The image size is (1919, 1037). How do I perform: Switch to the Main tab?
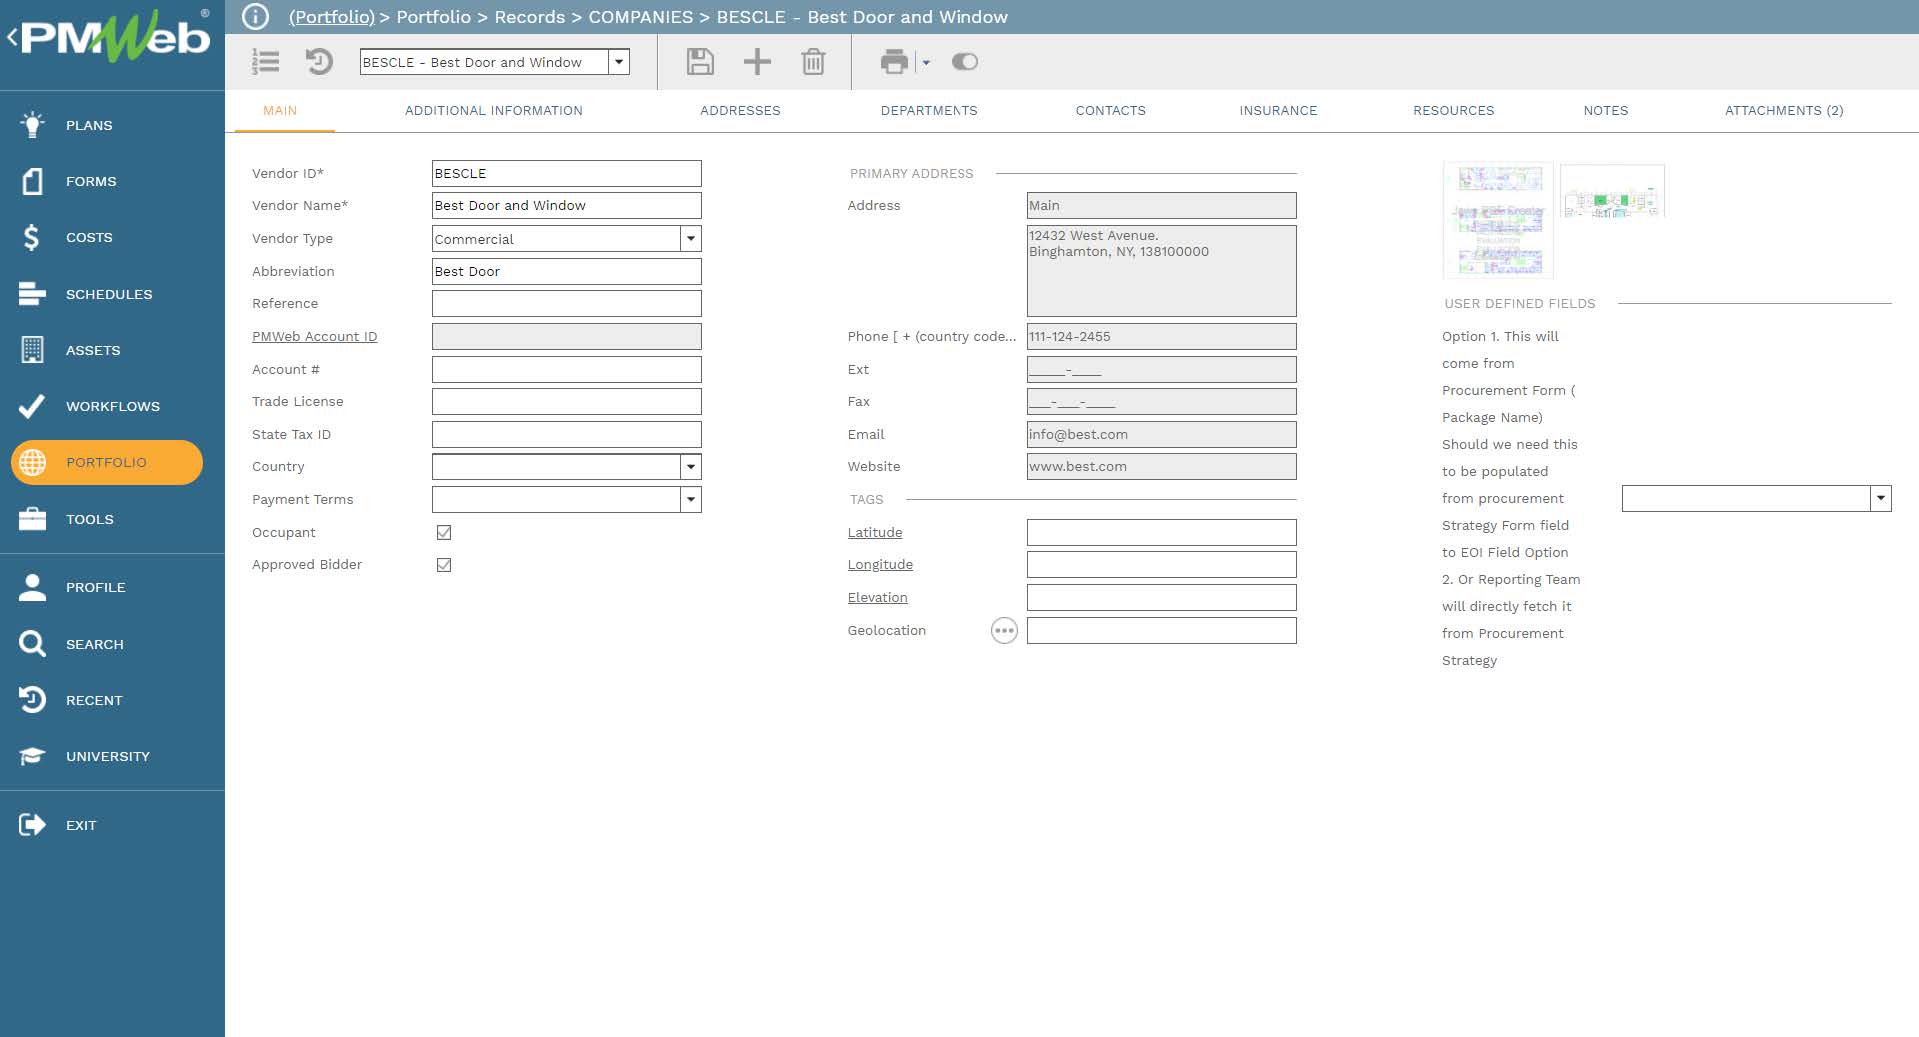pyautogui.click(x=280, y=111)
